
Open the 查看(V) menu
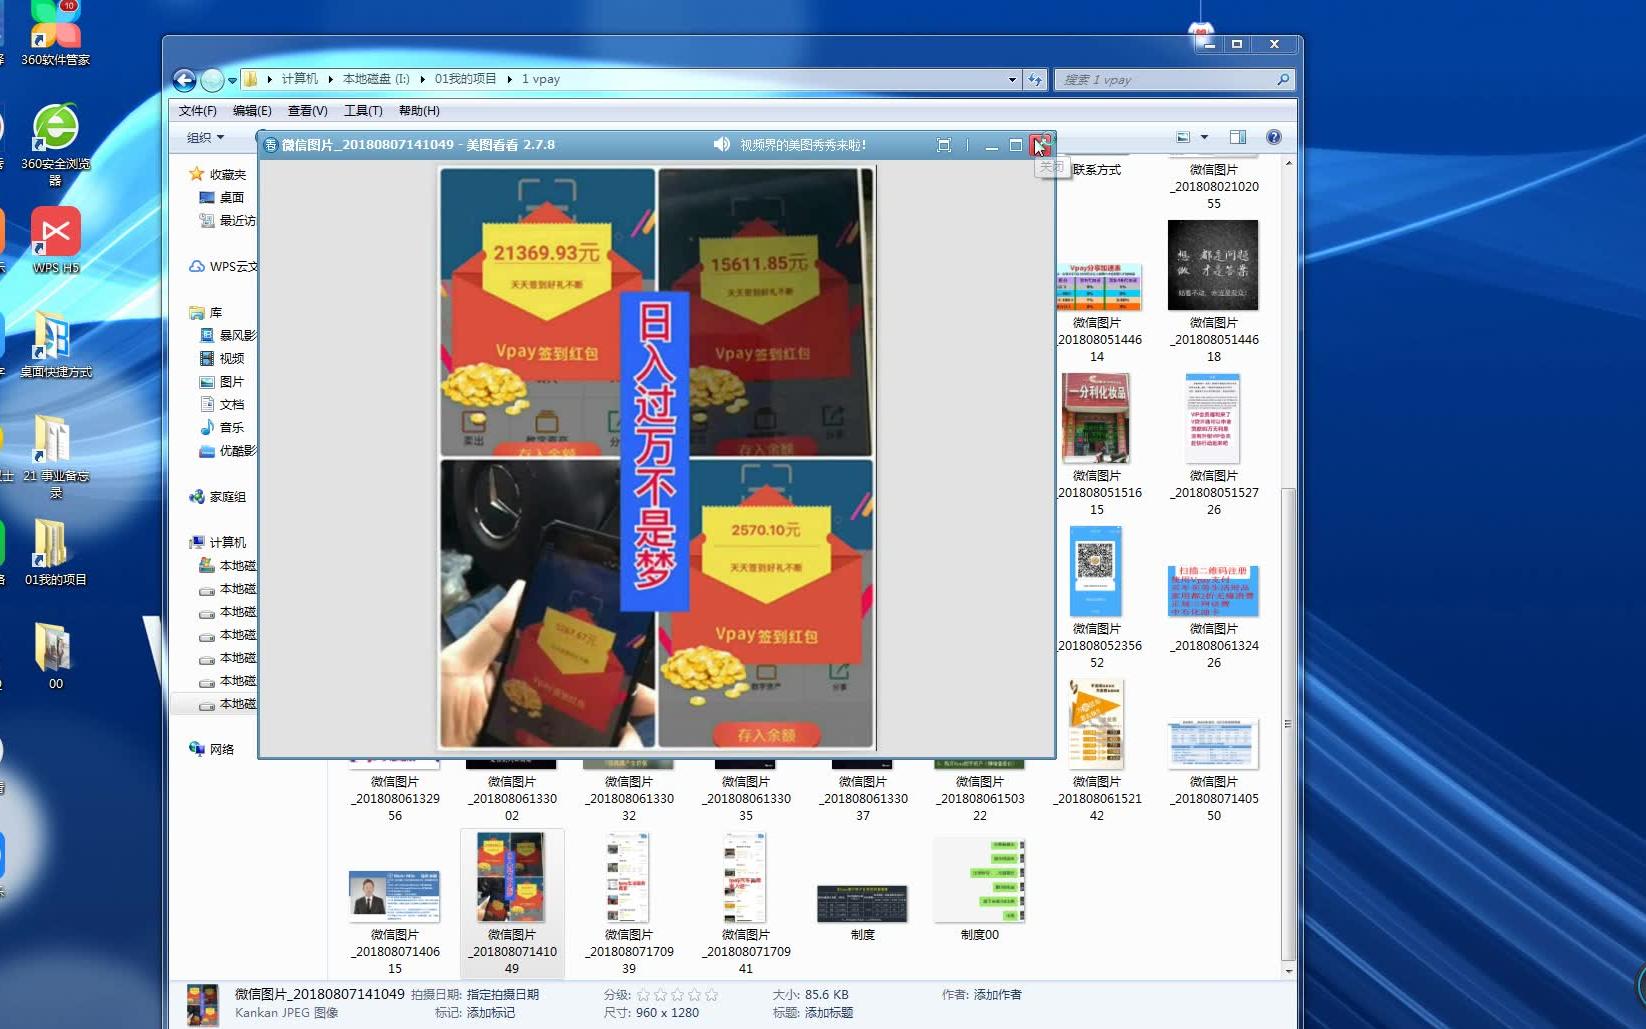pyautogui.click(x=307, y=111)
